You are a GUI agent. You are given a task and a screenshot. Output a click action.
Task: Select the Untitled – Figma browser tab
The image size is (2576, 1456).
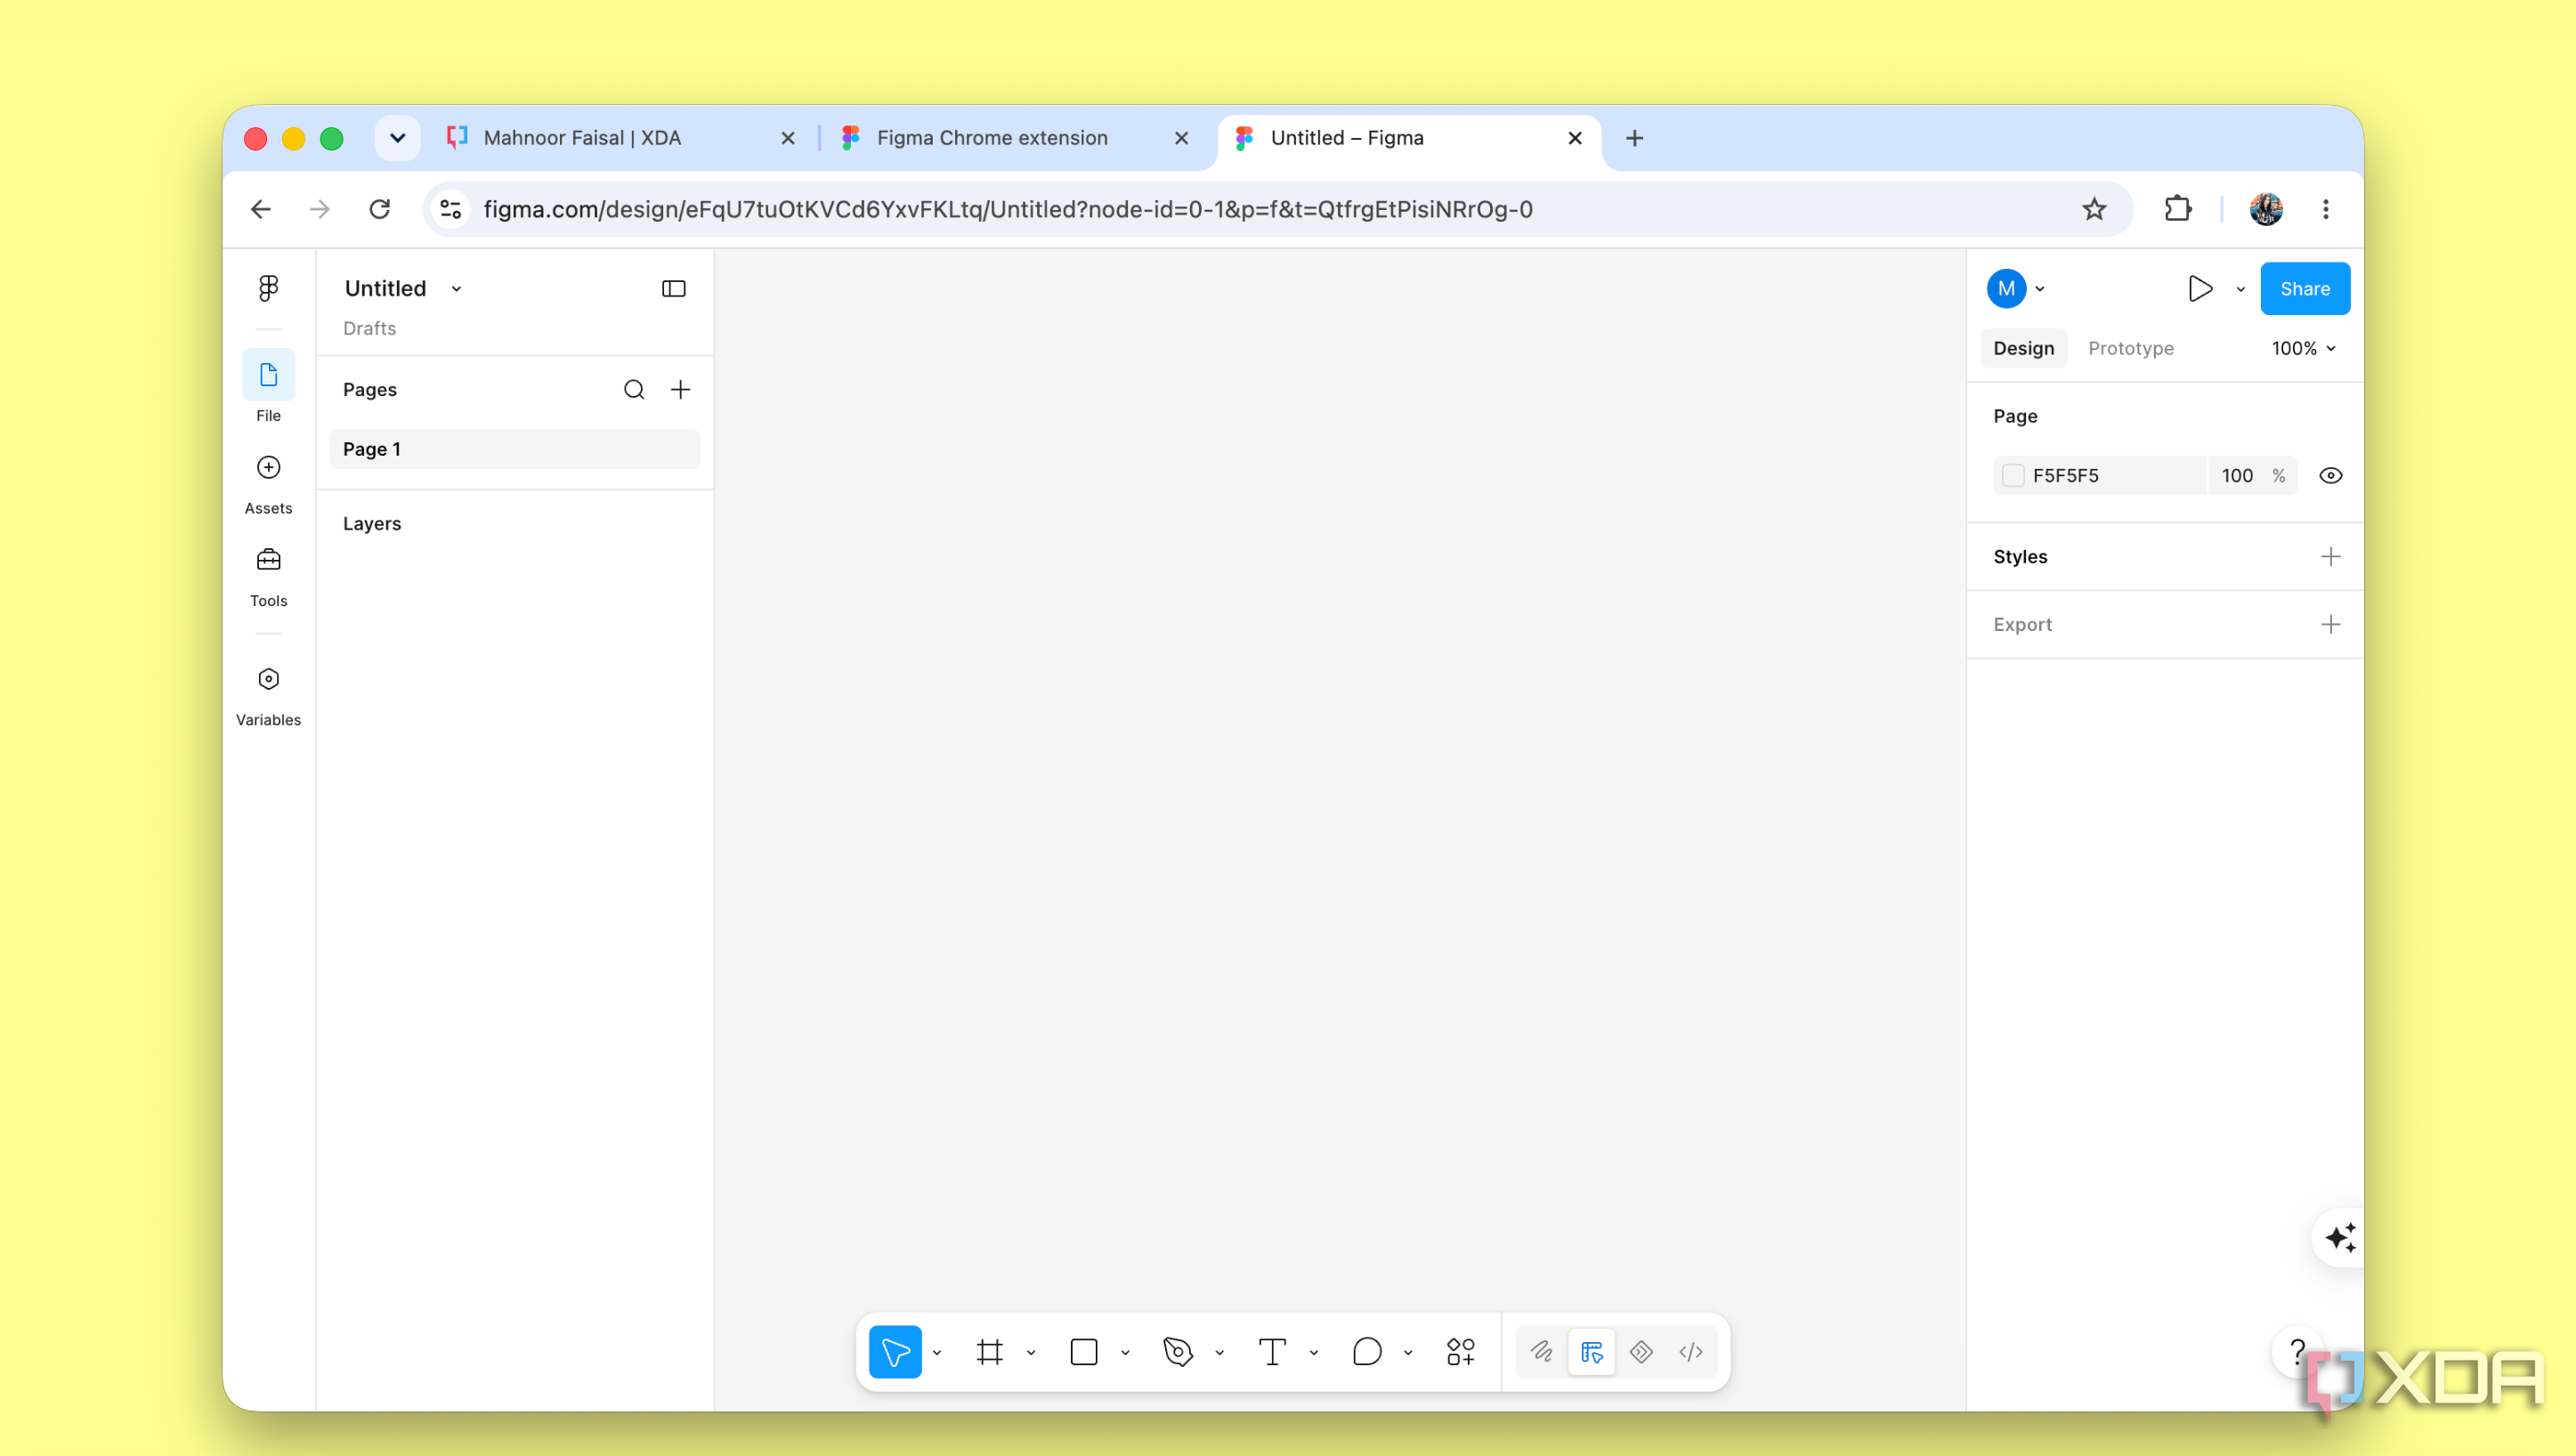(x=1407, y=138)
